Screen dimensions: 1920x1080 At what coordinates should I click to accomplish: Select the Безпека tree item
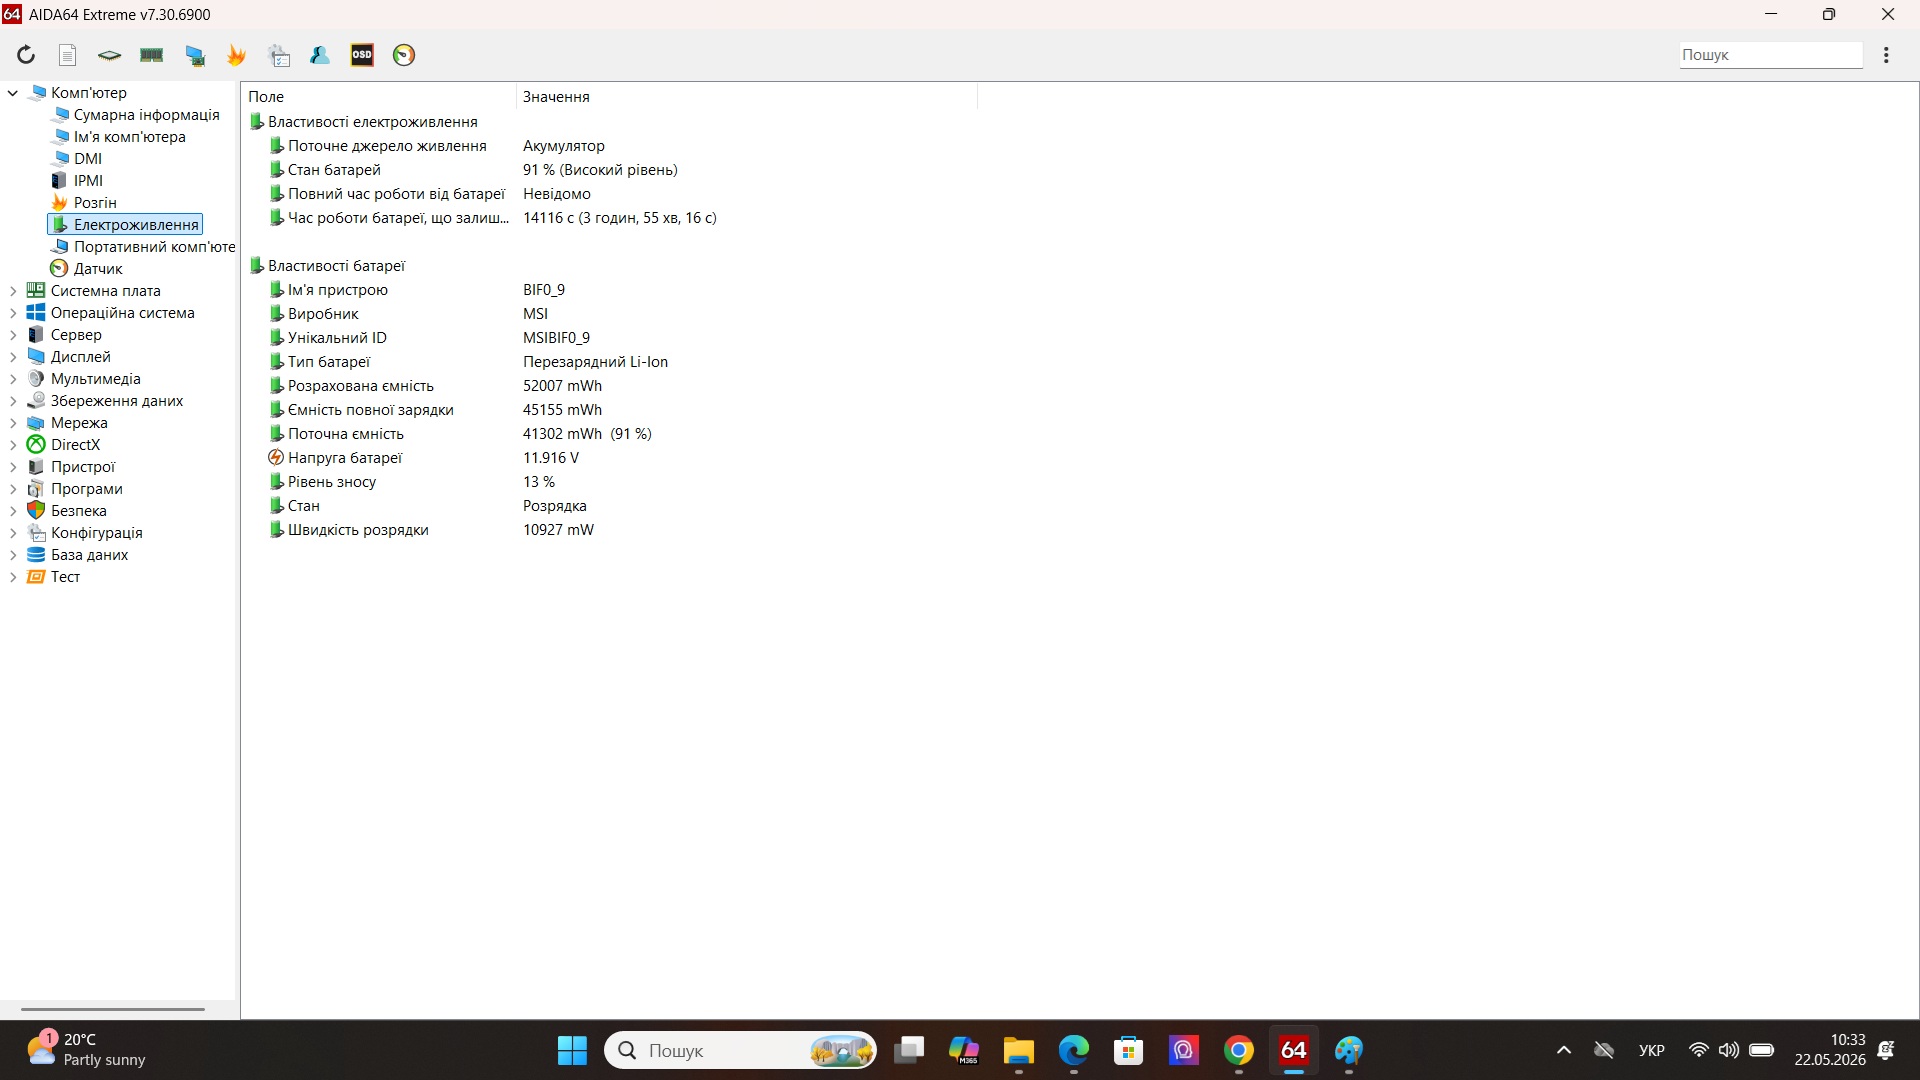click(79, 511)
